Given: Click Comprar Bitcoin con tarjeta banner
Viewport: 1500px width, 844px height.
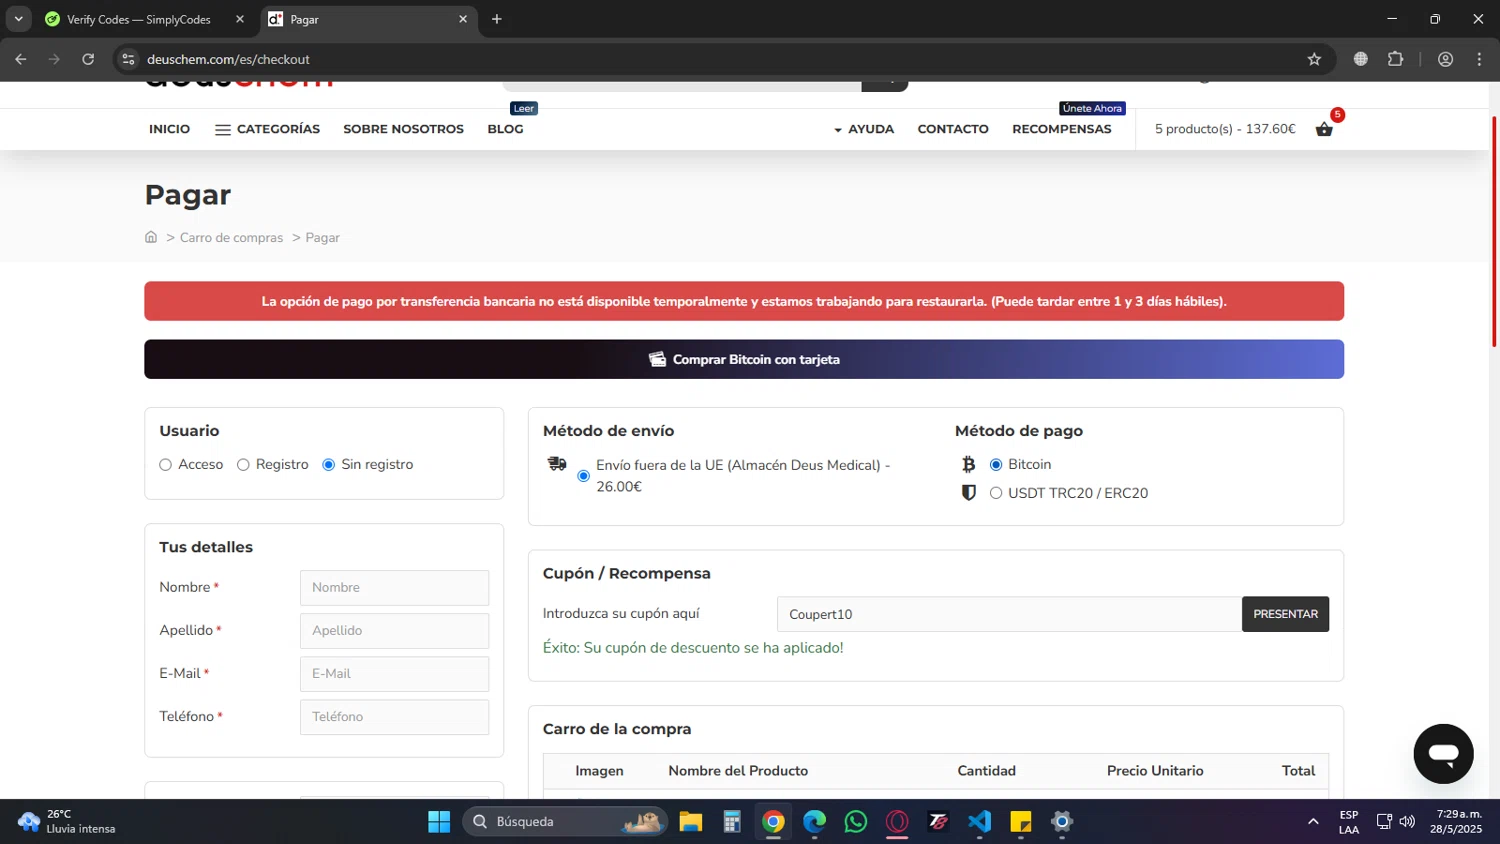Looking at the screenshot, I should pos(744,359).
